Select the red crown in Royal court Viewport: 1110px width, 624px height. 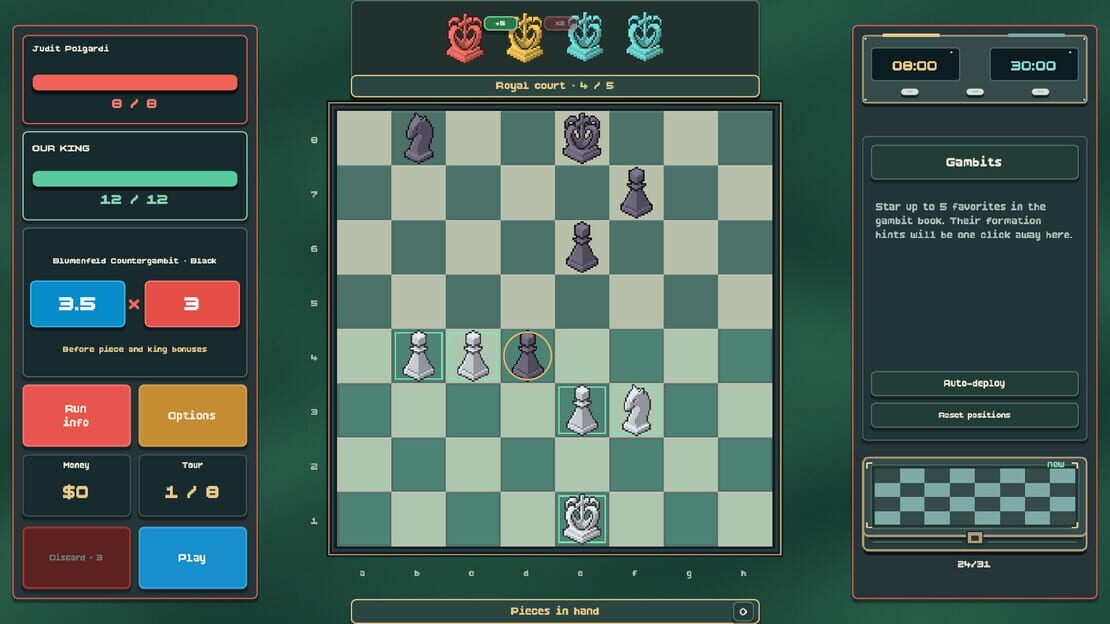[x=464, y=37]
